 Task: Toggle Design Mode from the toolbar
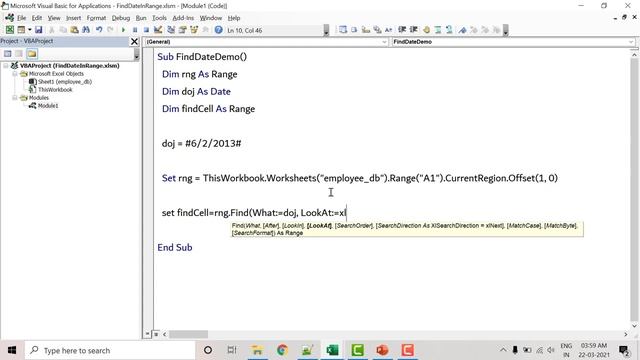158,30
